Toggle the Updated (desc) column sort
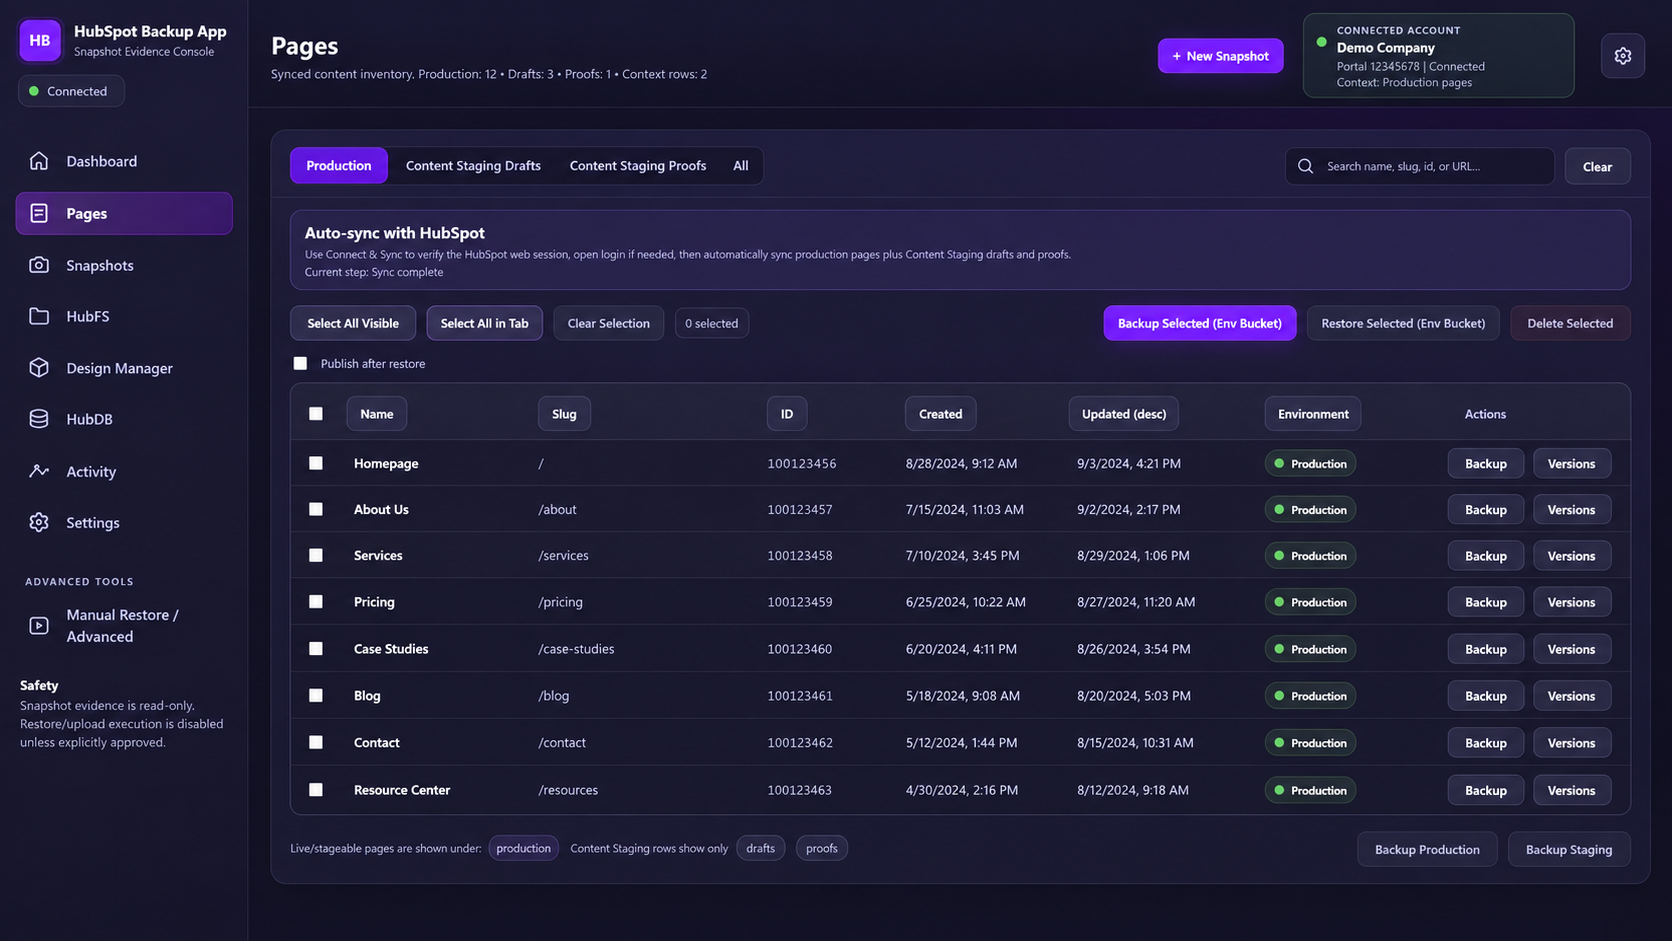The height and width of the screenshot is (941, 1672). [1123, 414]
